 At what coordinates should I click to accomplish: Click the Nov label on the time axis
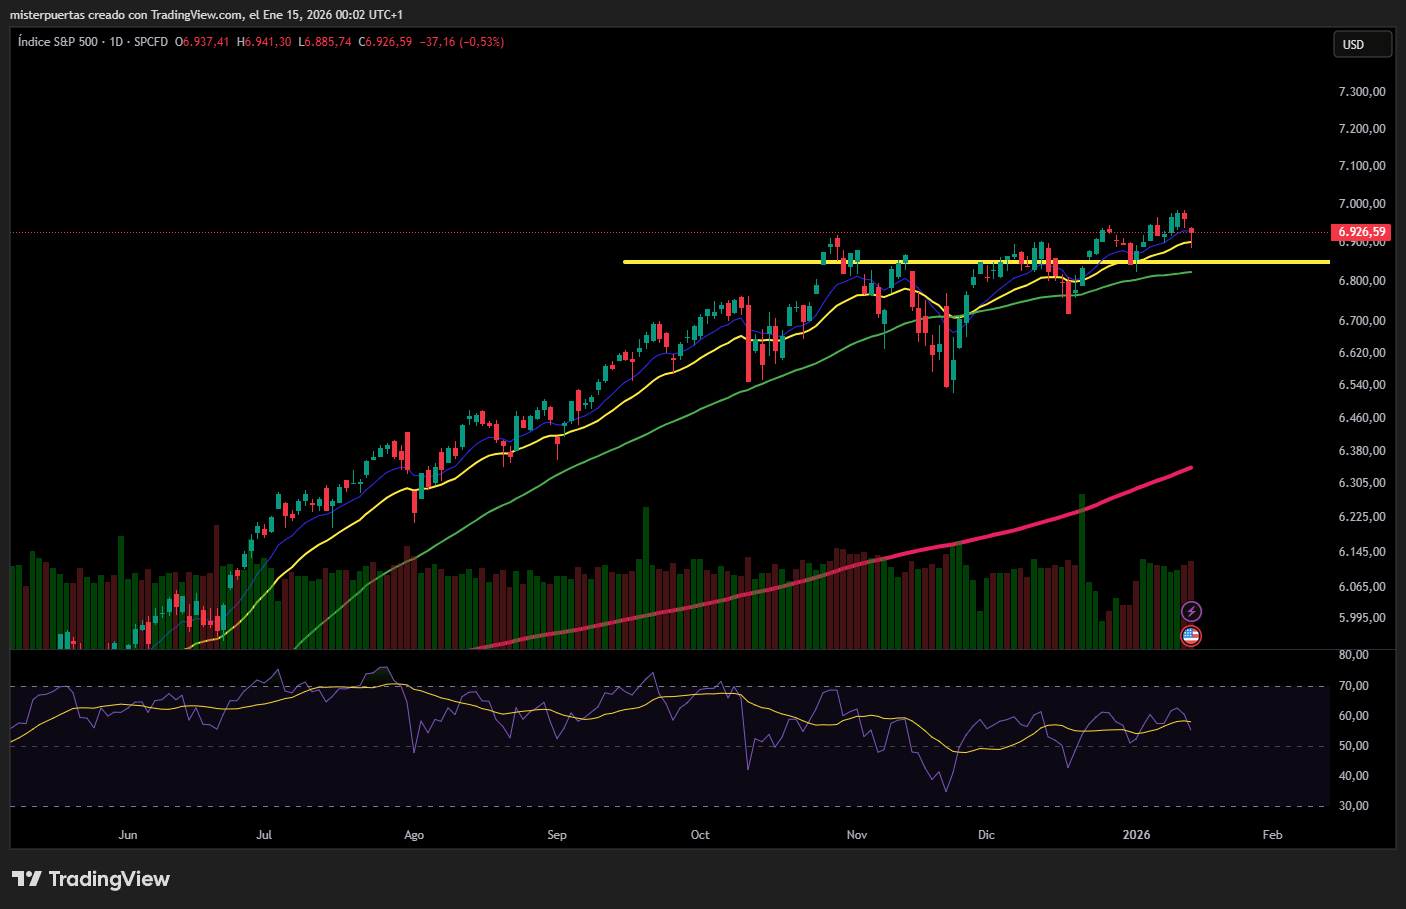857,835
